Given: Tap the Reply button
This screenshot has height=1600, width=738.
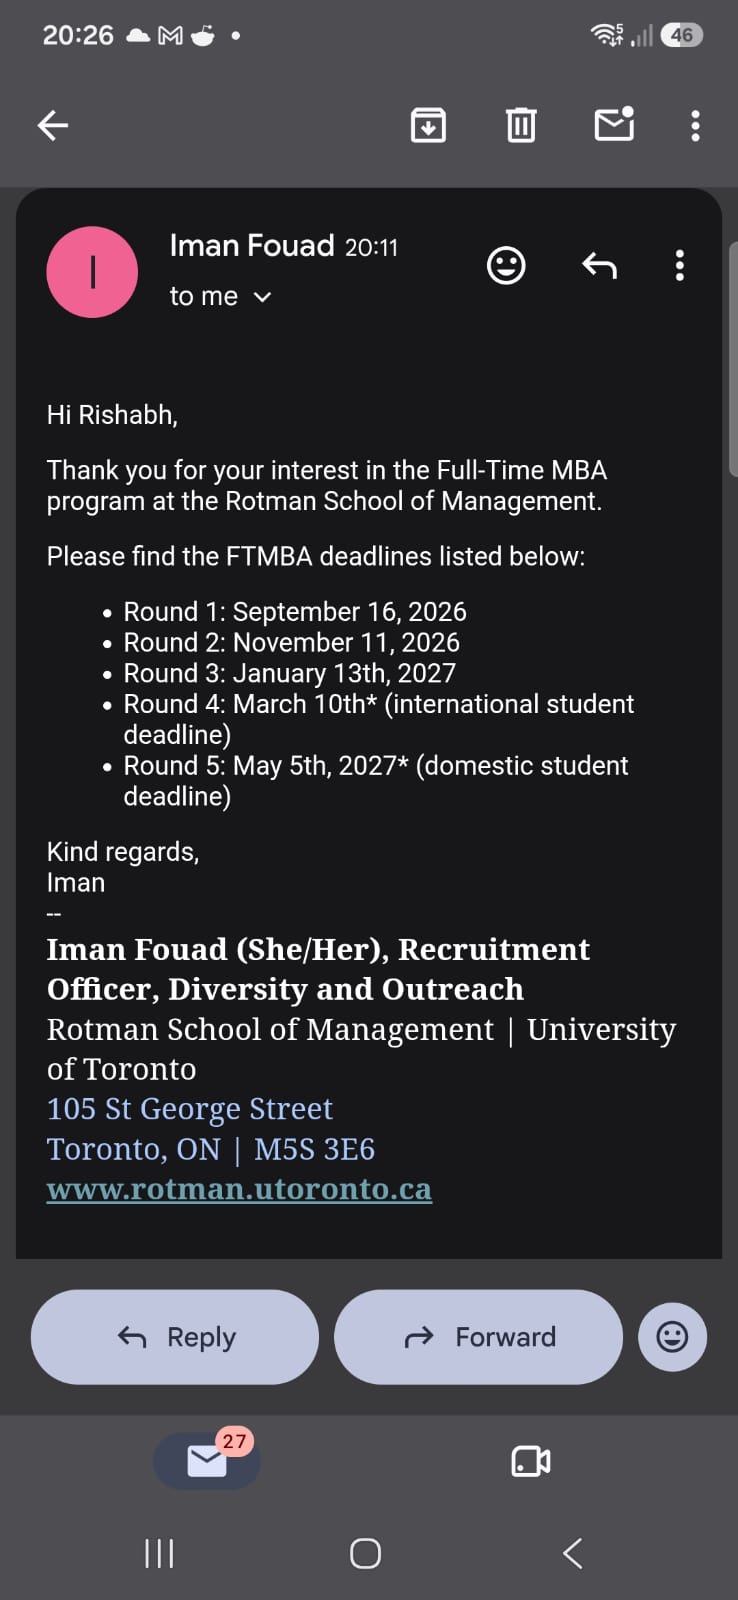Looking at the screenshot, I should point(175,1337).
